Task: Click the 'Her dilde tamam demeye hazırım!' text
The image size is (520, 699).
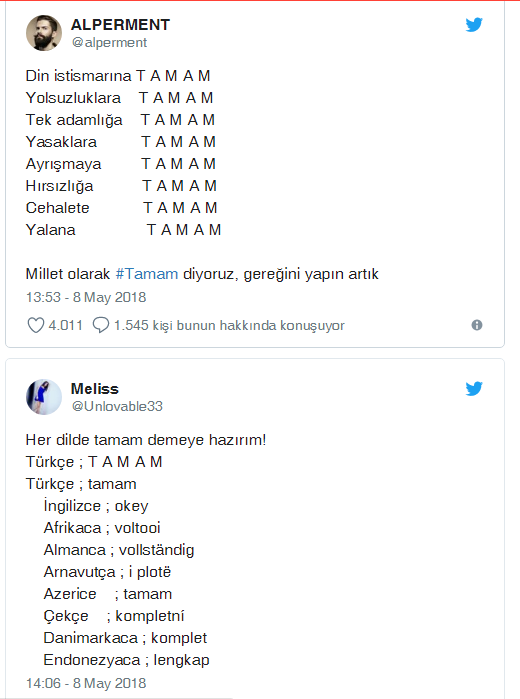Action: [146, 440]
